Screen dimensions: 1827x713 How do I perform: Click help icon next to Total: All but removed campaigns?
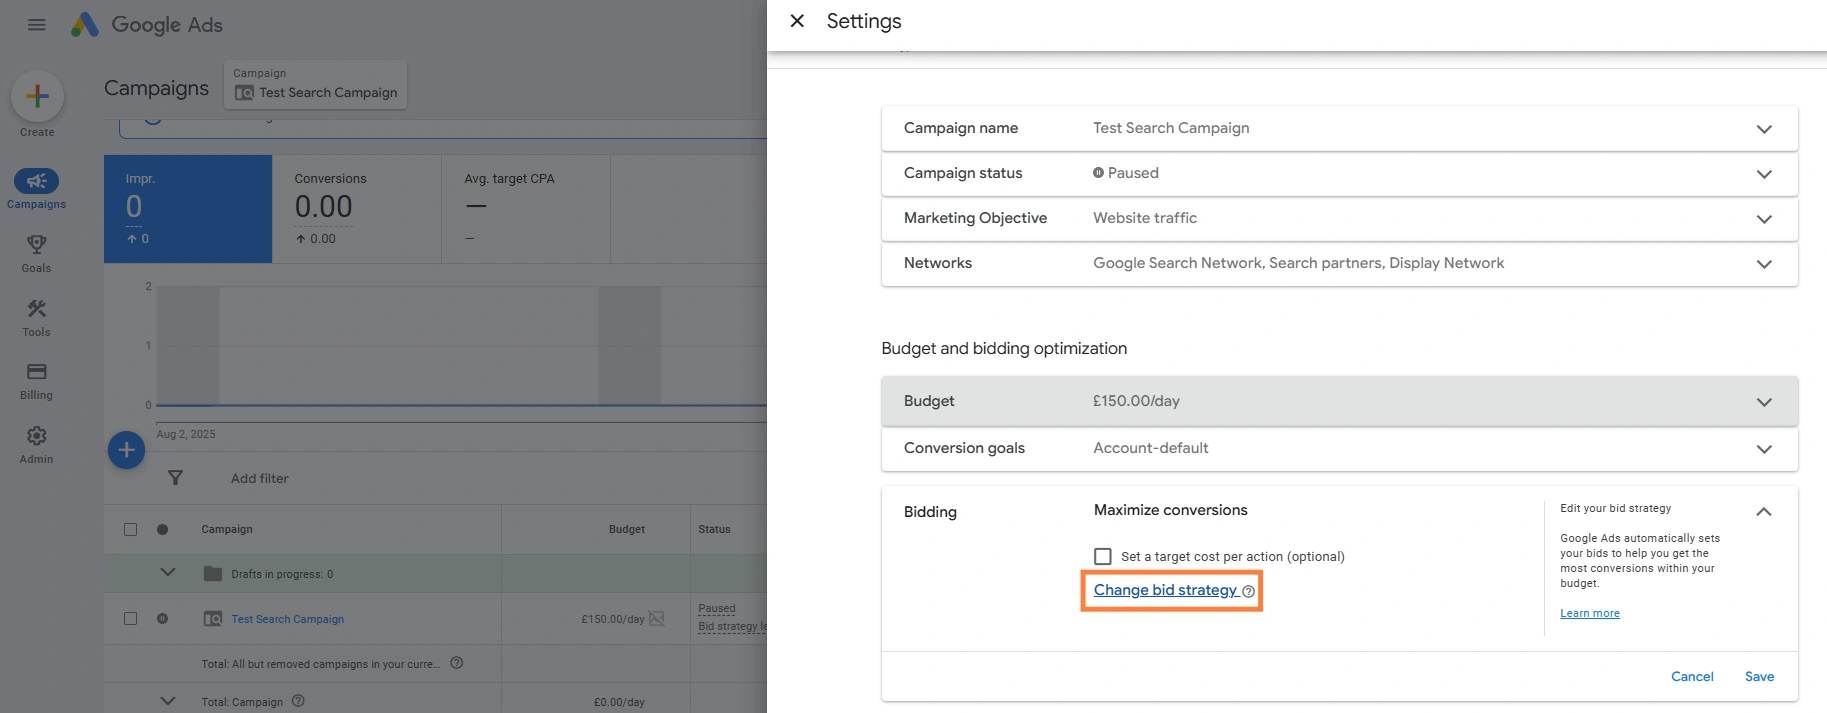pos(457,663)
